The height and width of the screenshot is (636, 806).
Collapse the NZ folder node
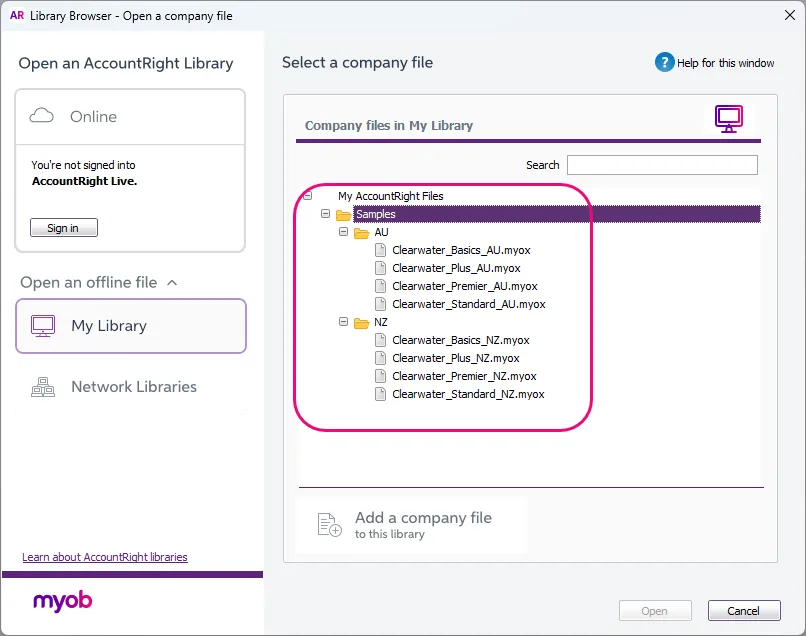pyautogui.click(x=343, y=322)
